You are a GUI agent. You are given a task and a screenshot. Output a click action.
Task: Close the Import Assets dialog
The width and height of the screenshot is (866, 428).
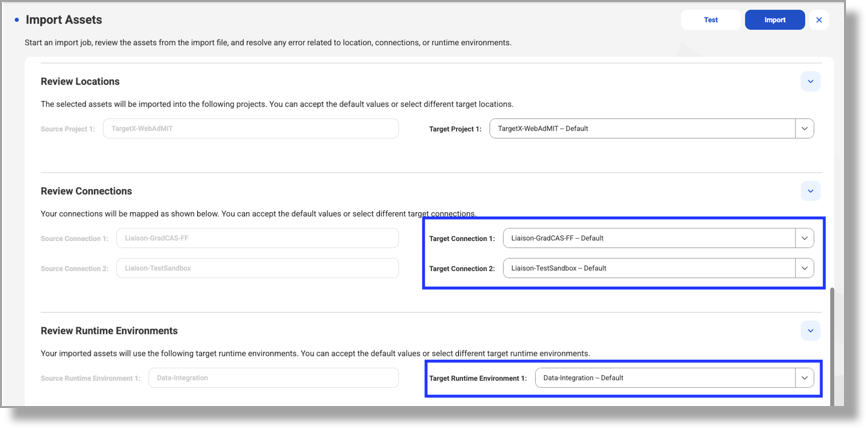[819, 20]
